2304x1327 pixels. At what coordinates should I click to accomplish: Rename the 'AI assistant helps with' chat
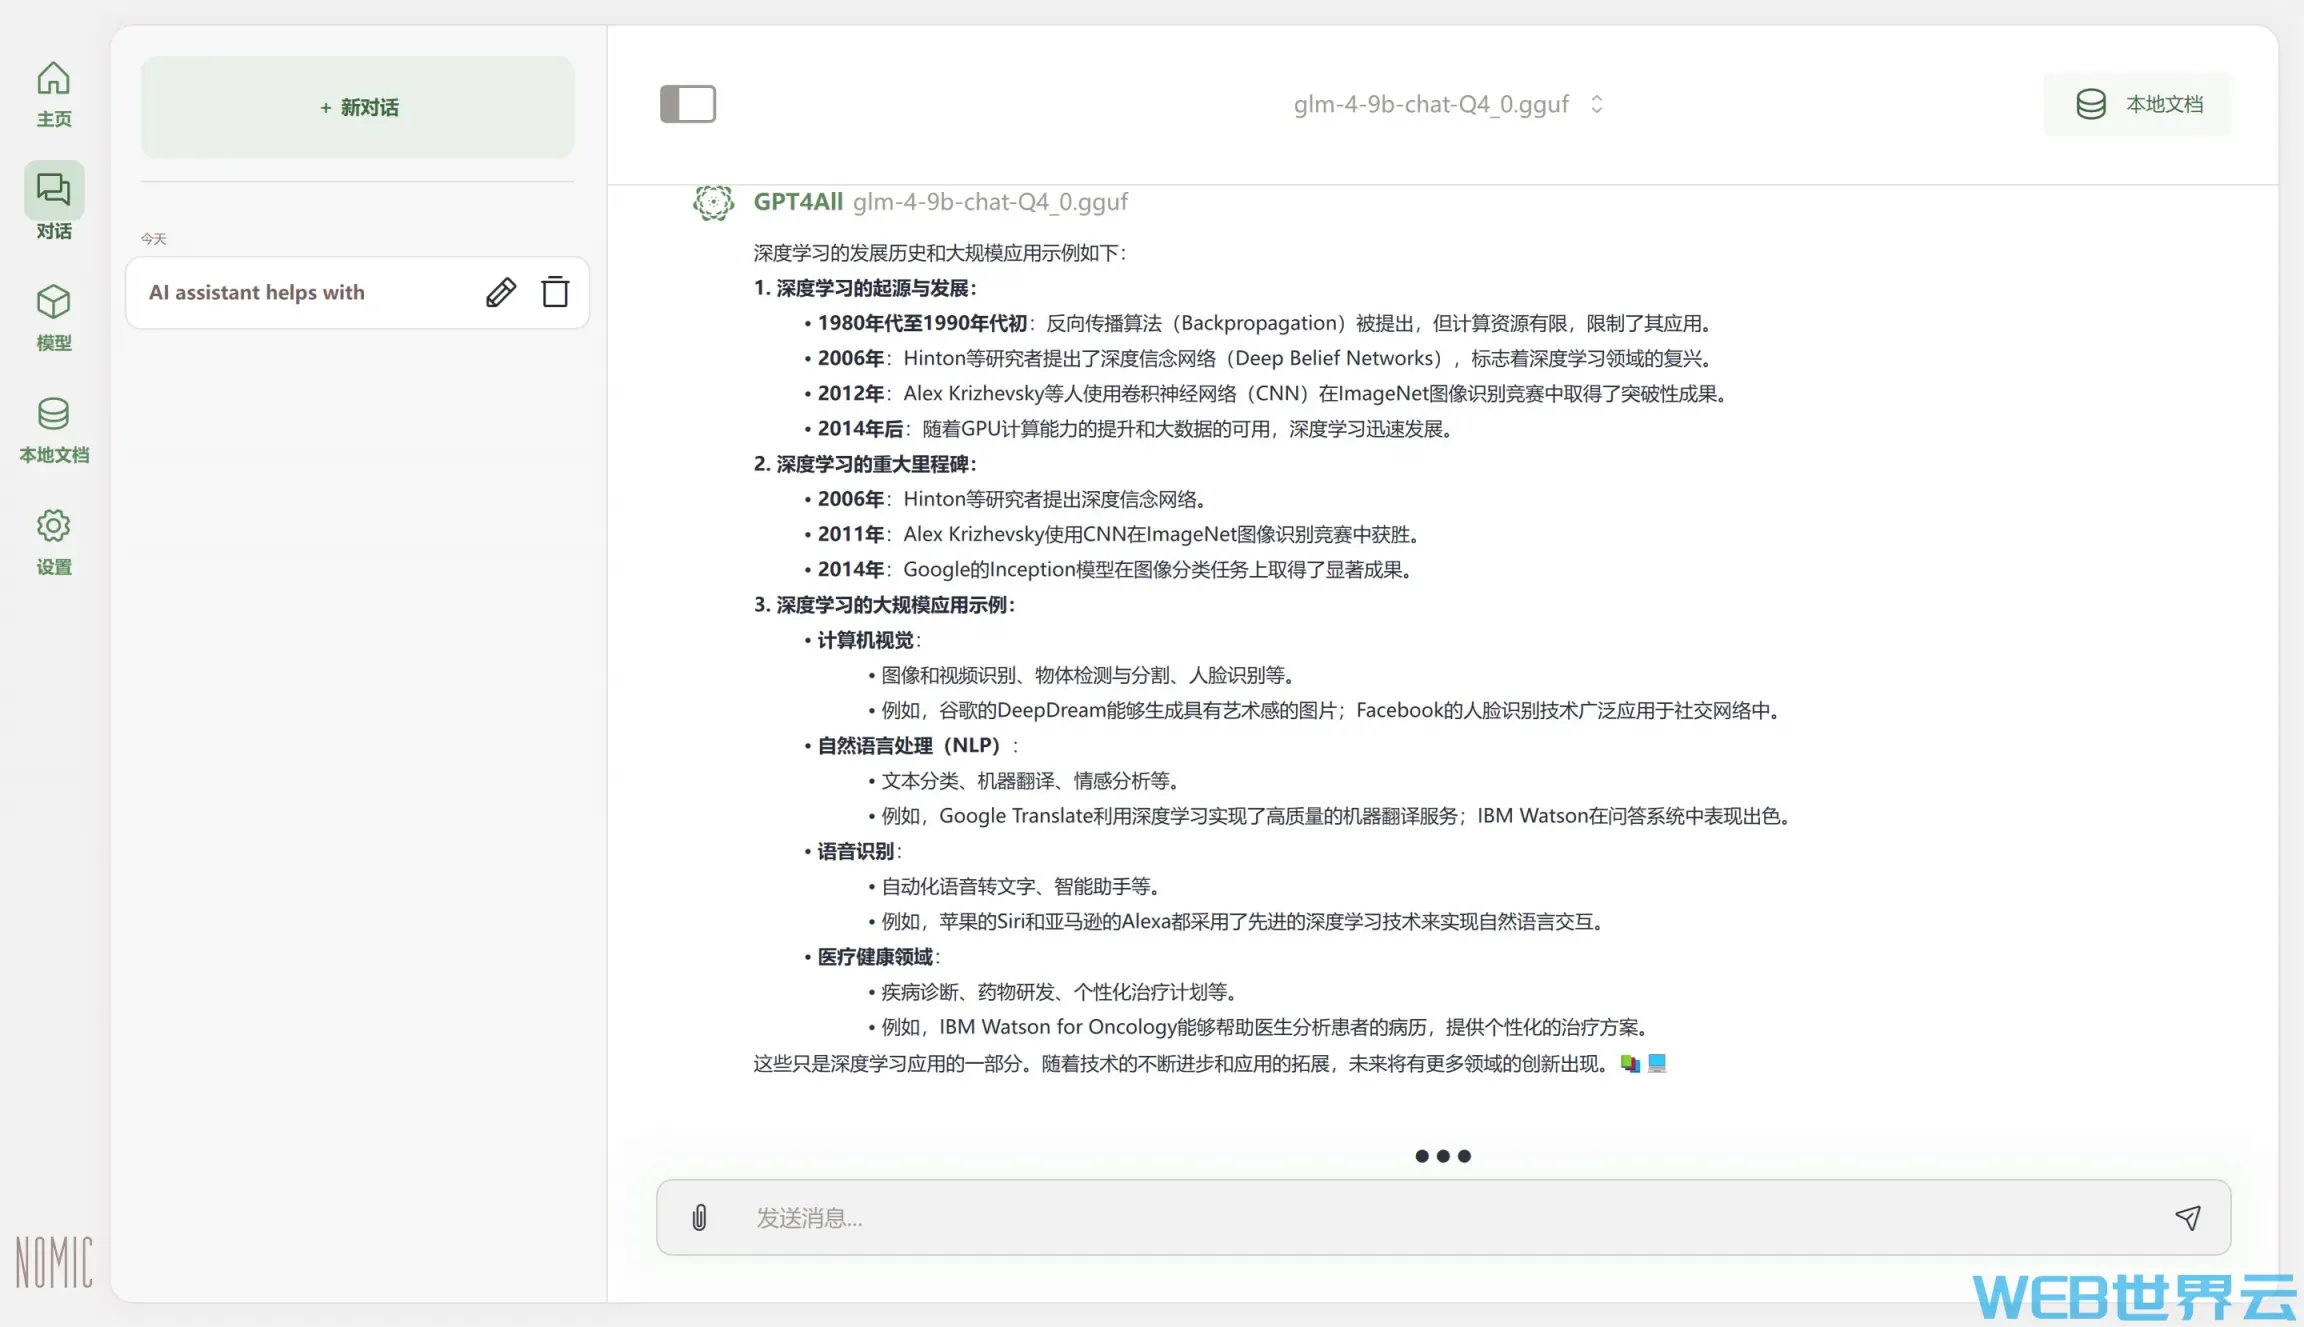501,292
